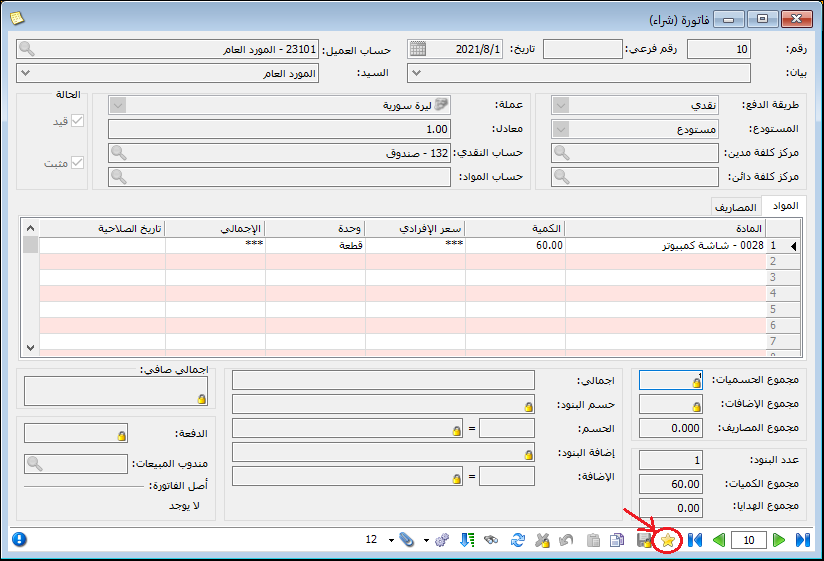Click the magnifier in مندوب المبيعات field
Screen dimensions: 824x561
pos(35,464)
